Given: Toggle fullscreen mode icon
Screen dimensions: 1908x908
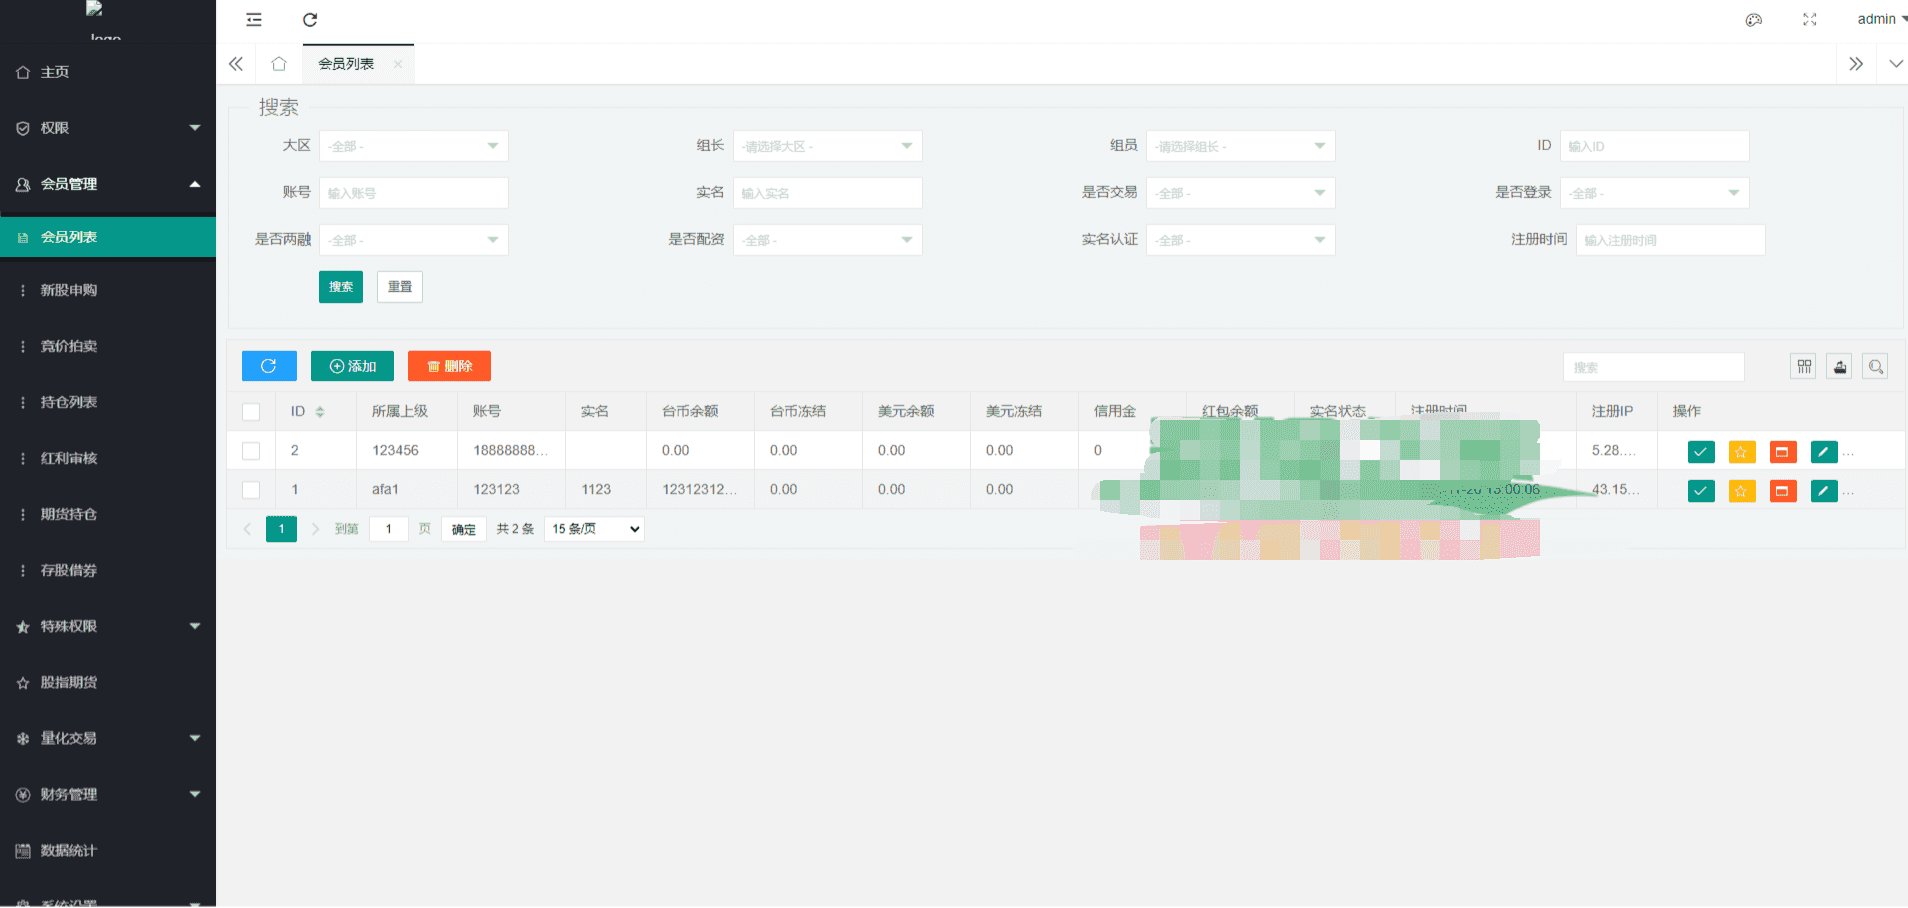Looking at the screenshot, I should pos(1810,20).
